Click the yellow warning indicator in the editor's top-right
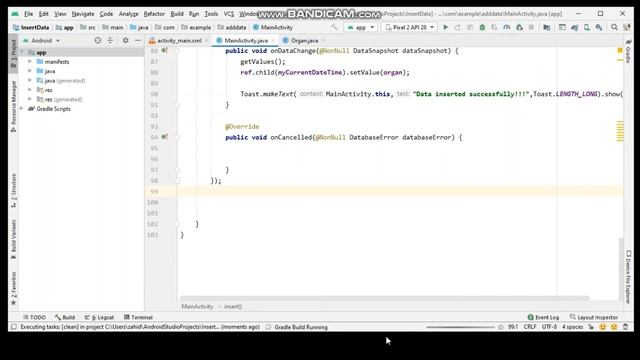The width and height of the screenshot is (640, 360). pos(620,50)
